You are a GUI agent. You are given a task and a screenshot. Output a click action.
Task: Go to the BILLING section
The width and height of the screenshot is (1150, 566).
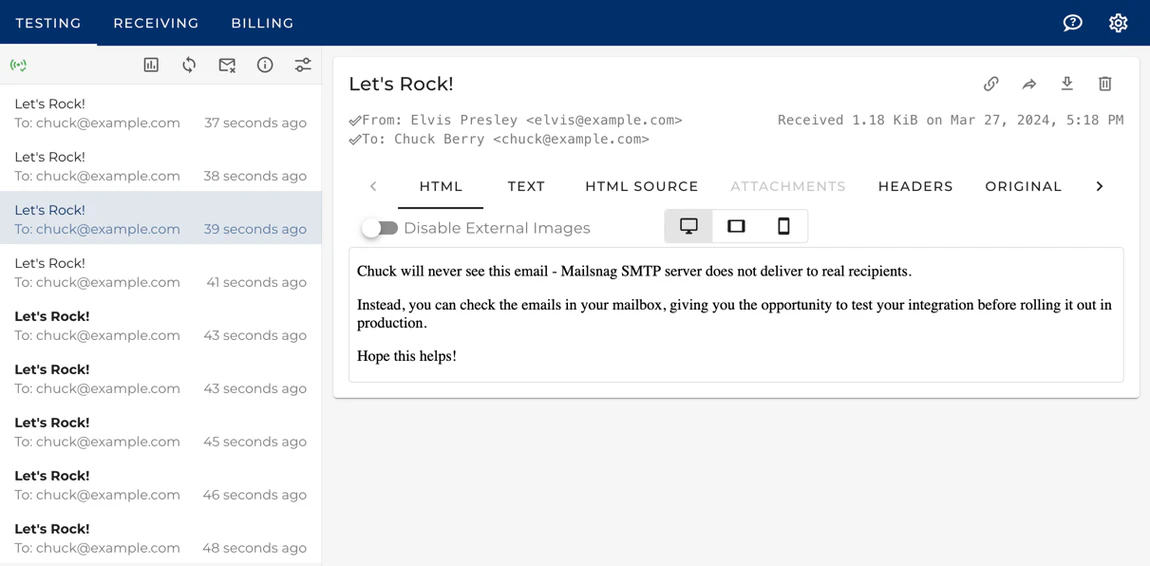pos(262,23)
